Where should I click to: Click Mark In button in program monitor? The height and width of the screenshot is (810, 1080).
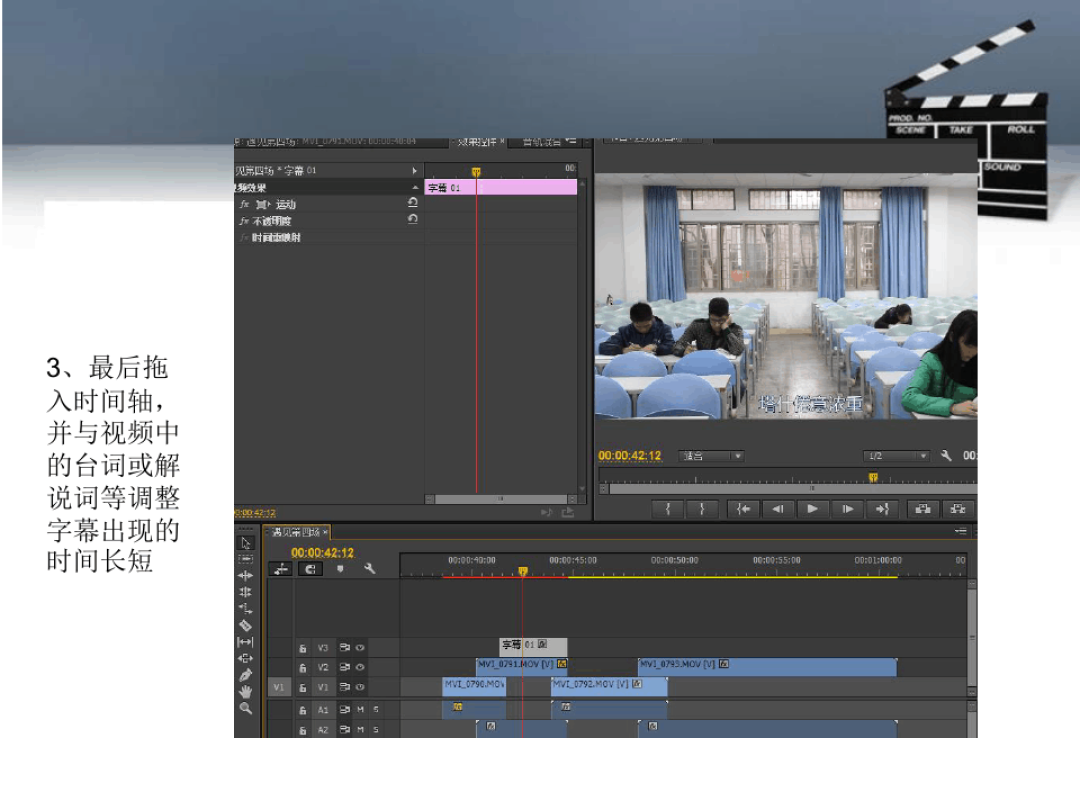[x=667, y=509]
